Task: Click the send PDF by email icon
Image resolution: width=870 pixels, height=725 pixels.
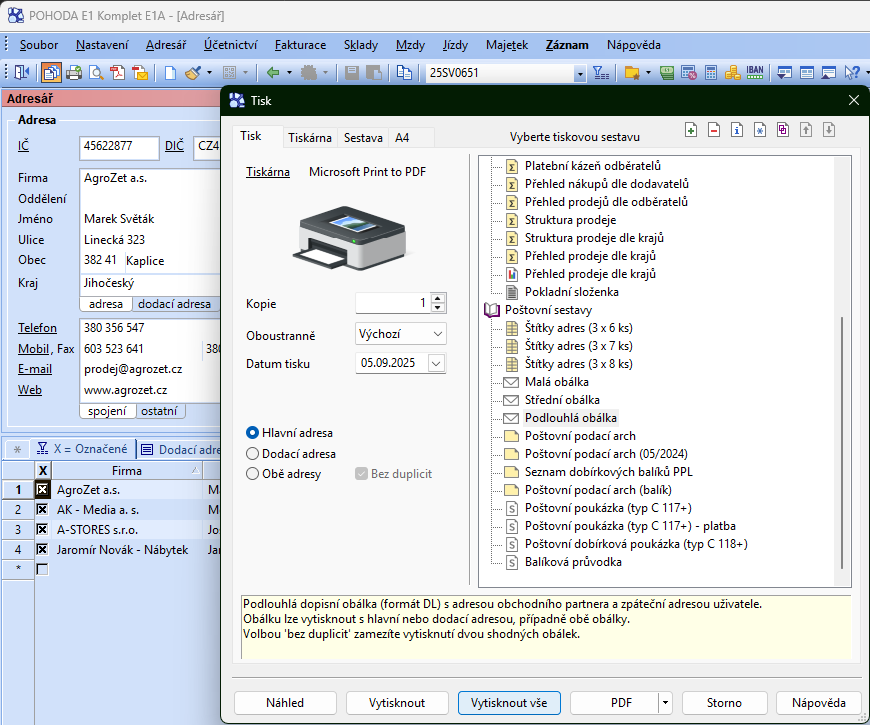Action: (x=140, y=73)
